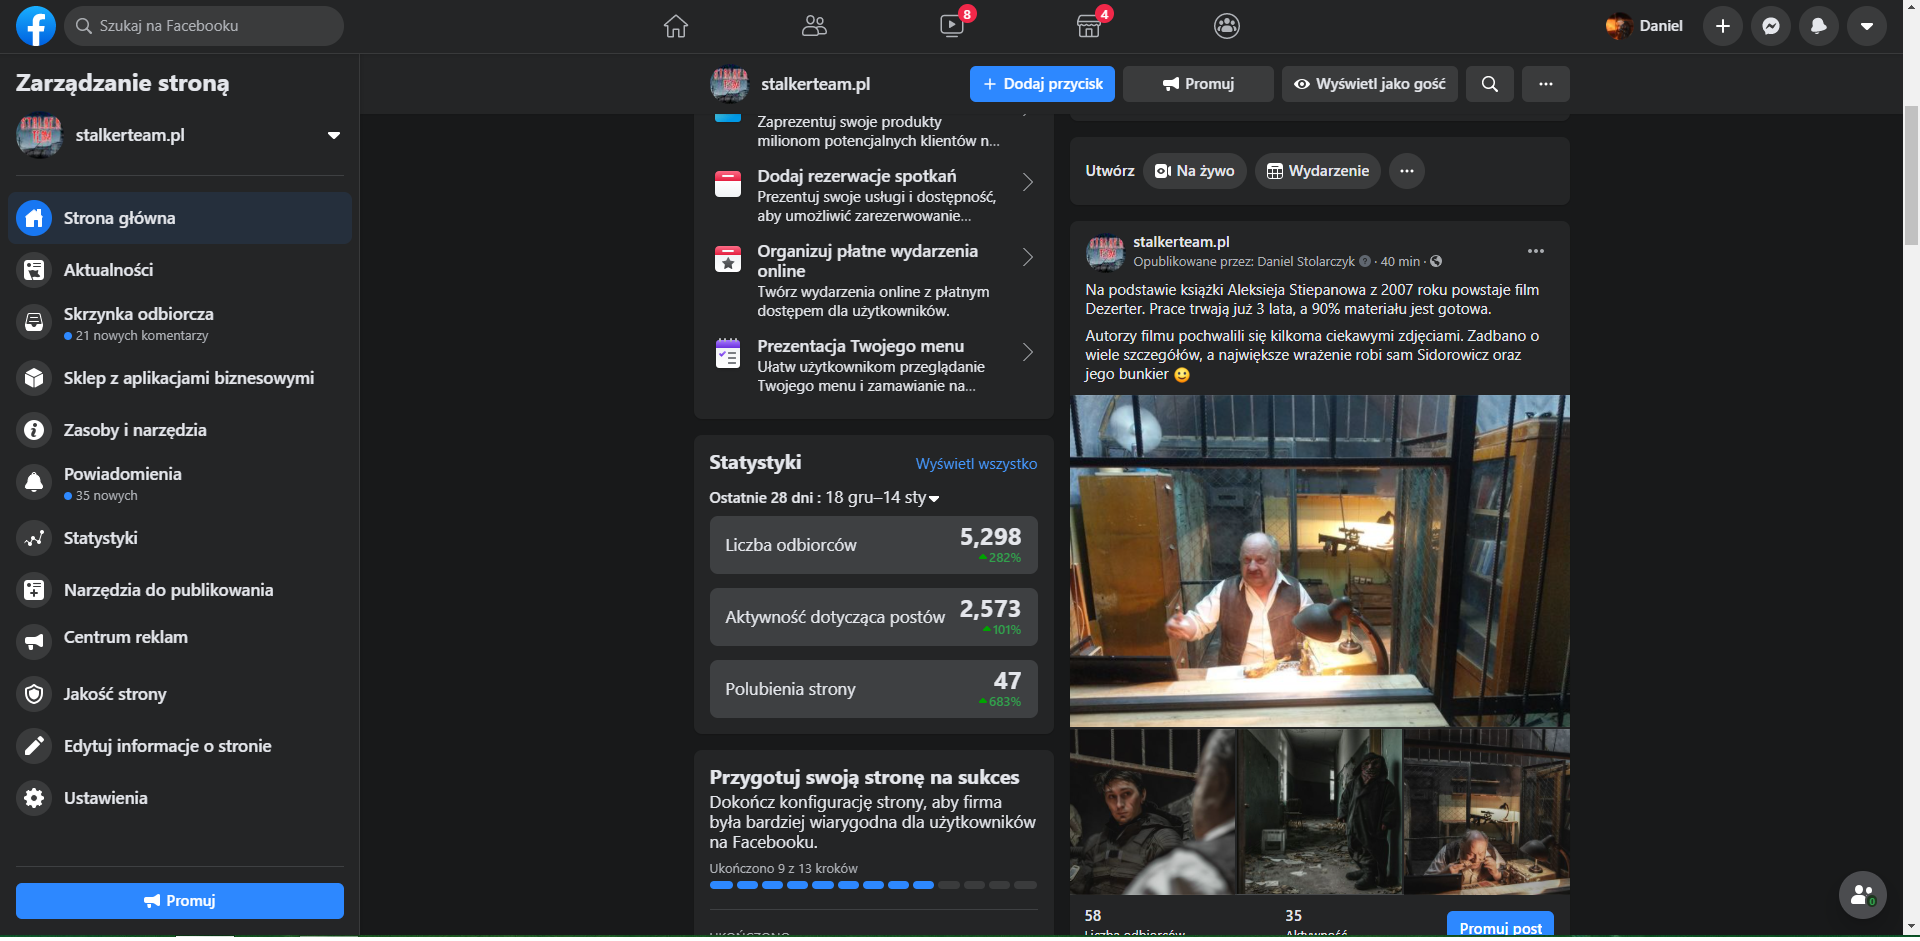This screenshot has height=941, width=1920.
Task: Open notifications bell in top bar
Action: [1819, 26]
